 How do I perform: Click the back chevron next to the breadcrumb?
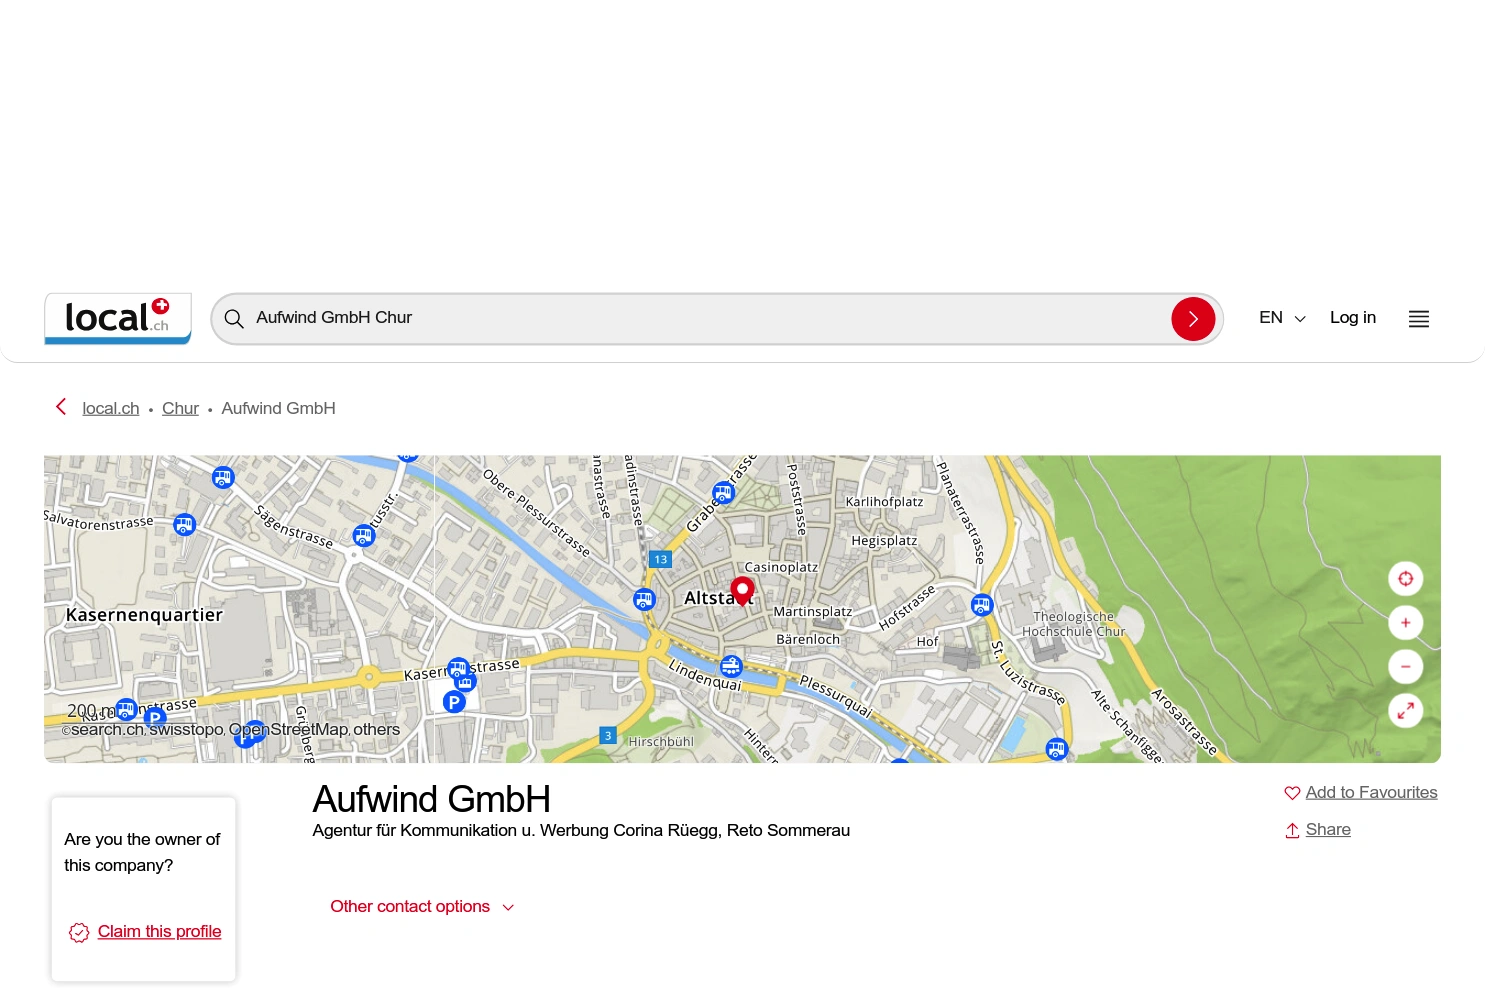tap(60, 407)
